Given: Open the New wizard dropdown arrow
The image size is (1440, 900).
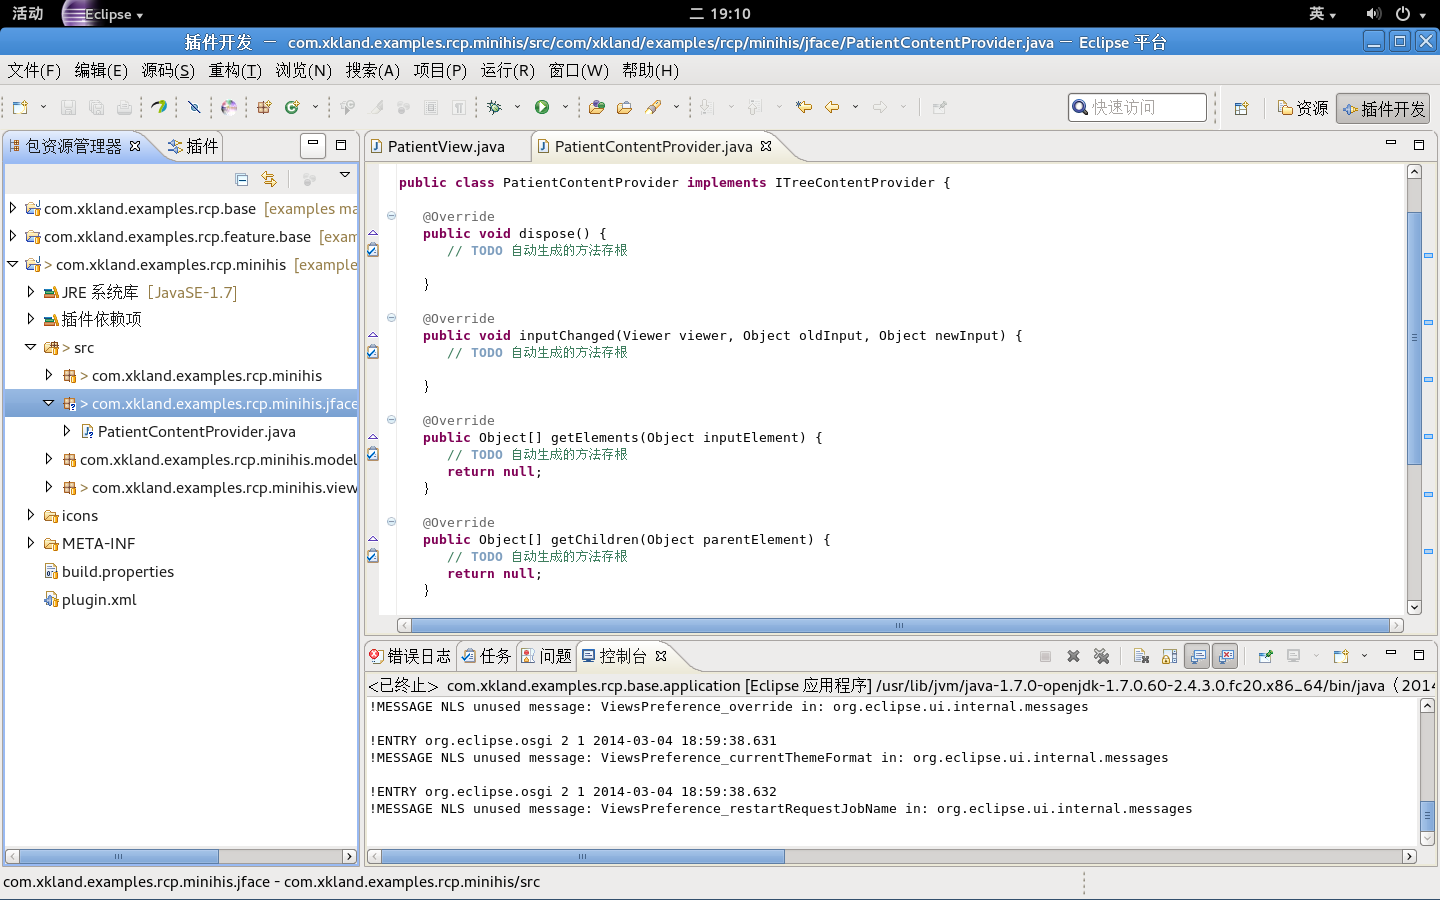Looking at the screenshot, I should point(43,107).
